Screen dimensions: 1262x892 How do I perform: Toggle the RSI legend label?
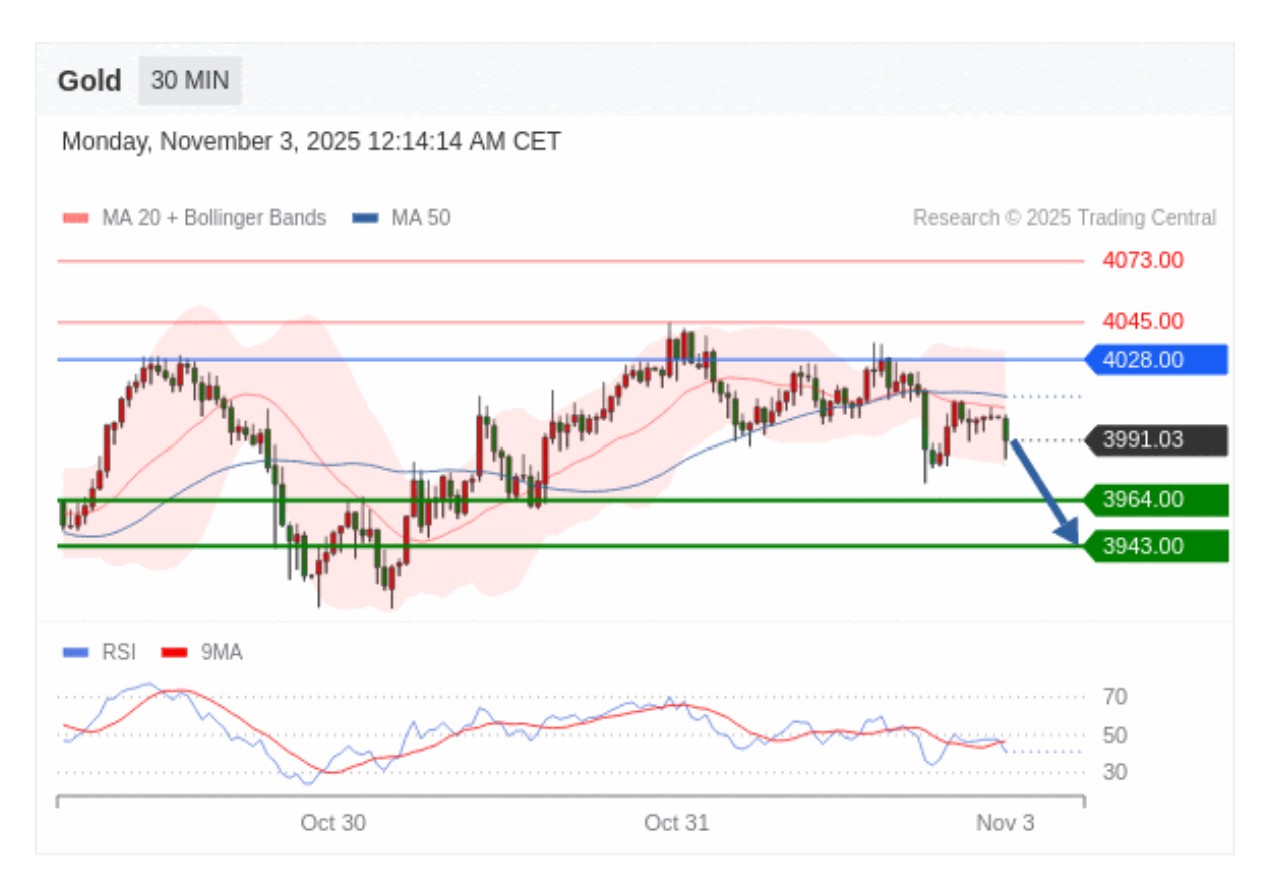point(118,653)
